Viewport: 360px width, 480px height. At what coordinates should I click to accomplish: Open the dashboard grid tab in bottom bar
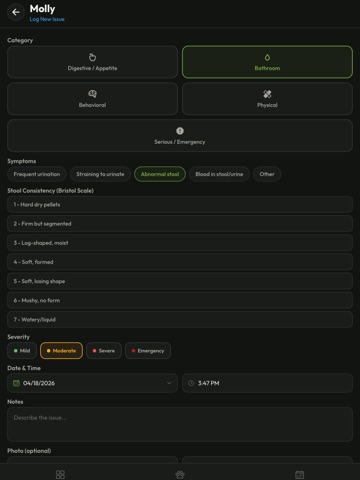60,474
